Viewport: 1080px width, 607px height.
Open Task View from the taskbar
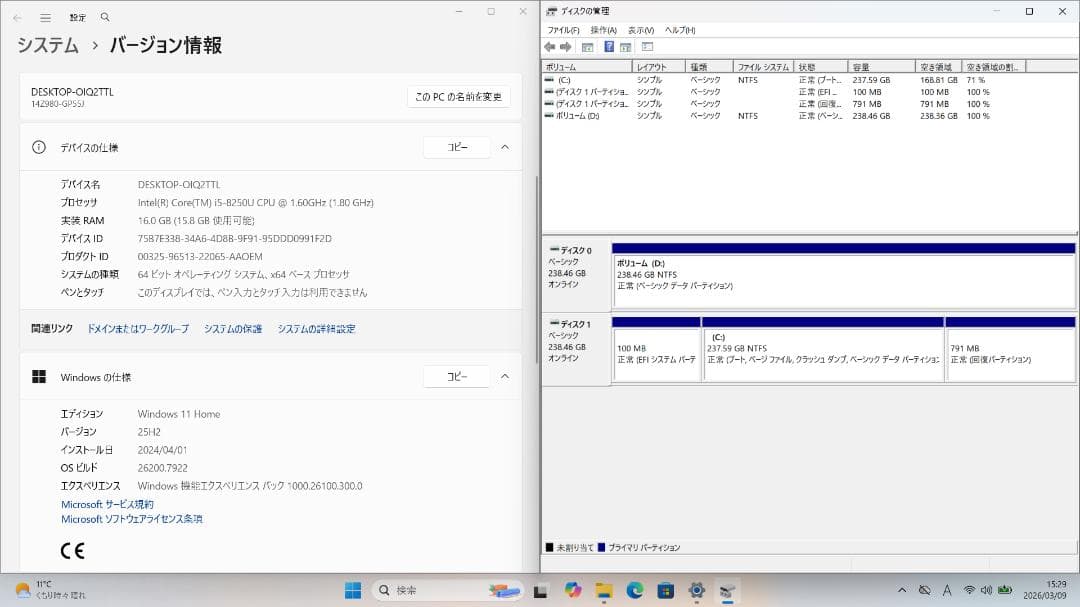tap(541, 590)
